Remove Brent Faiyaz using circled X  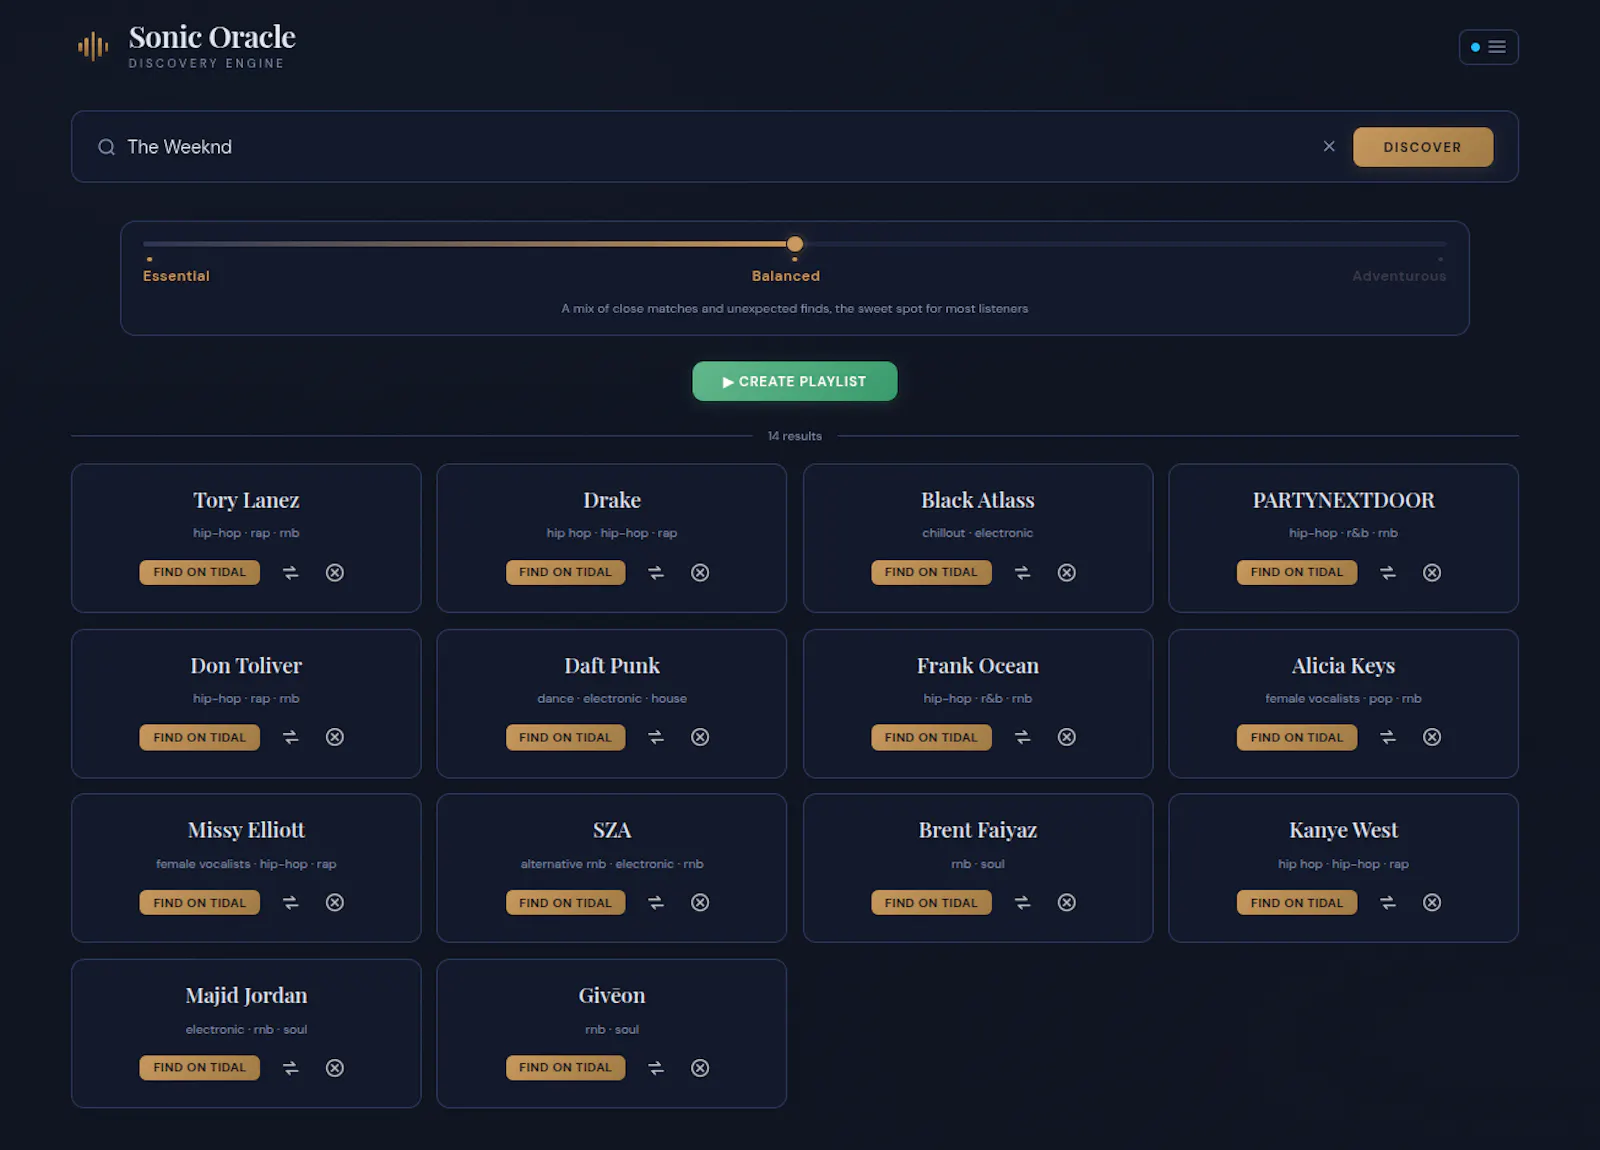(x=1067, y=903)
